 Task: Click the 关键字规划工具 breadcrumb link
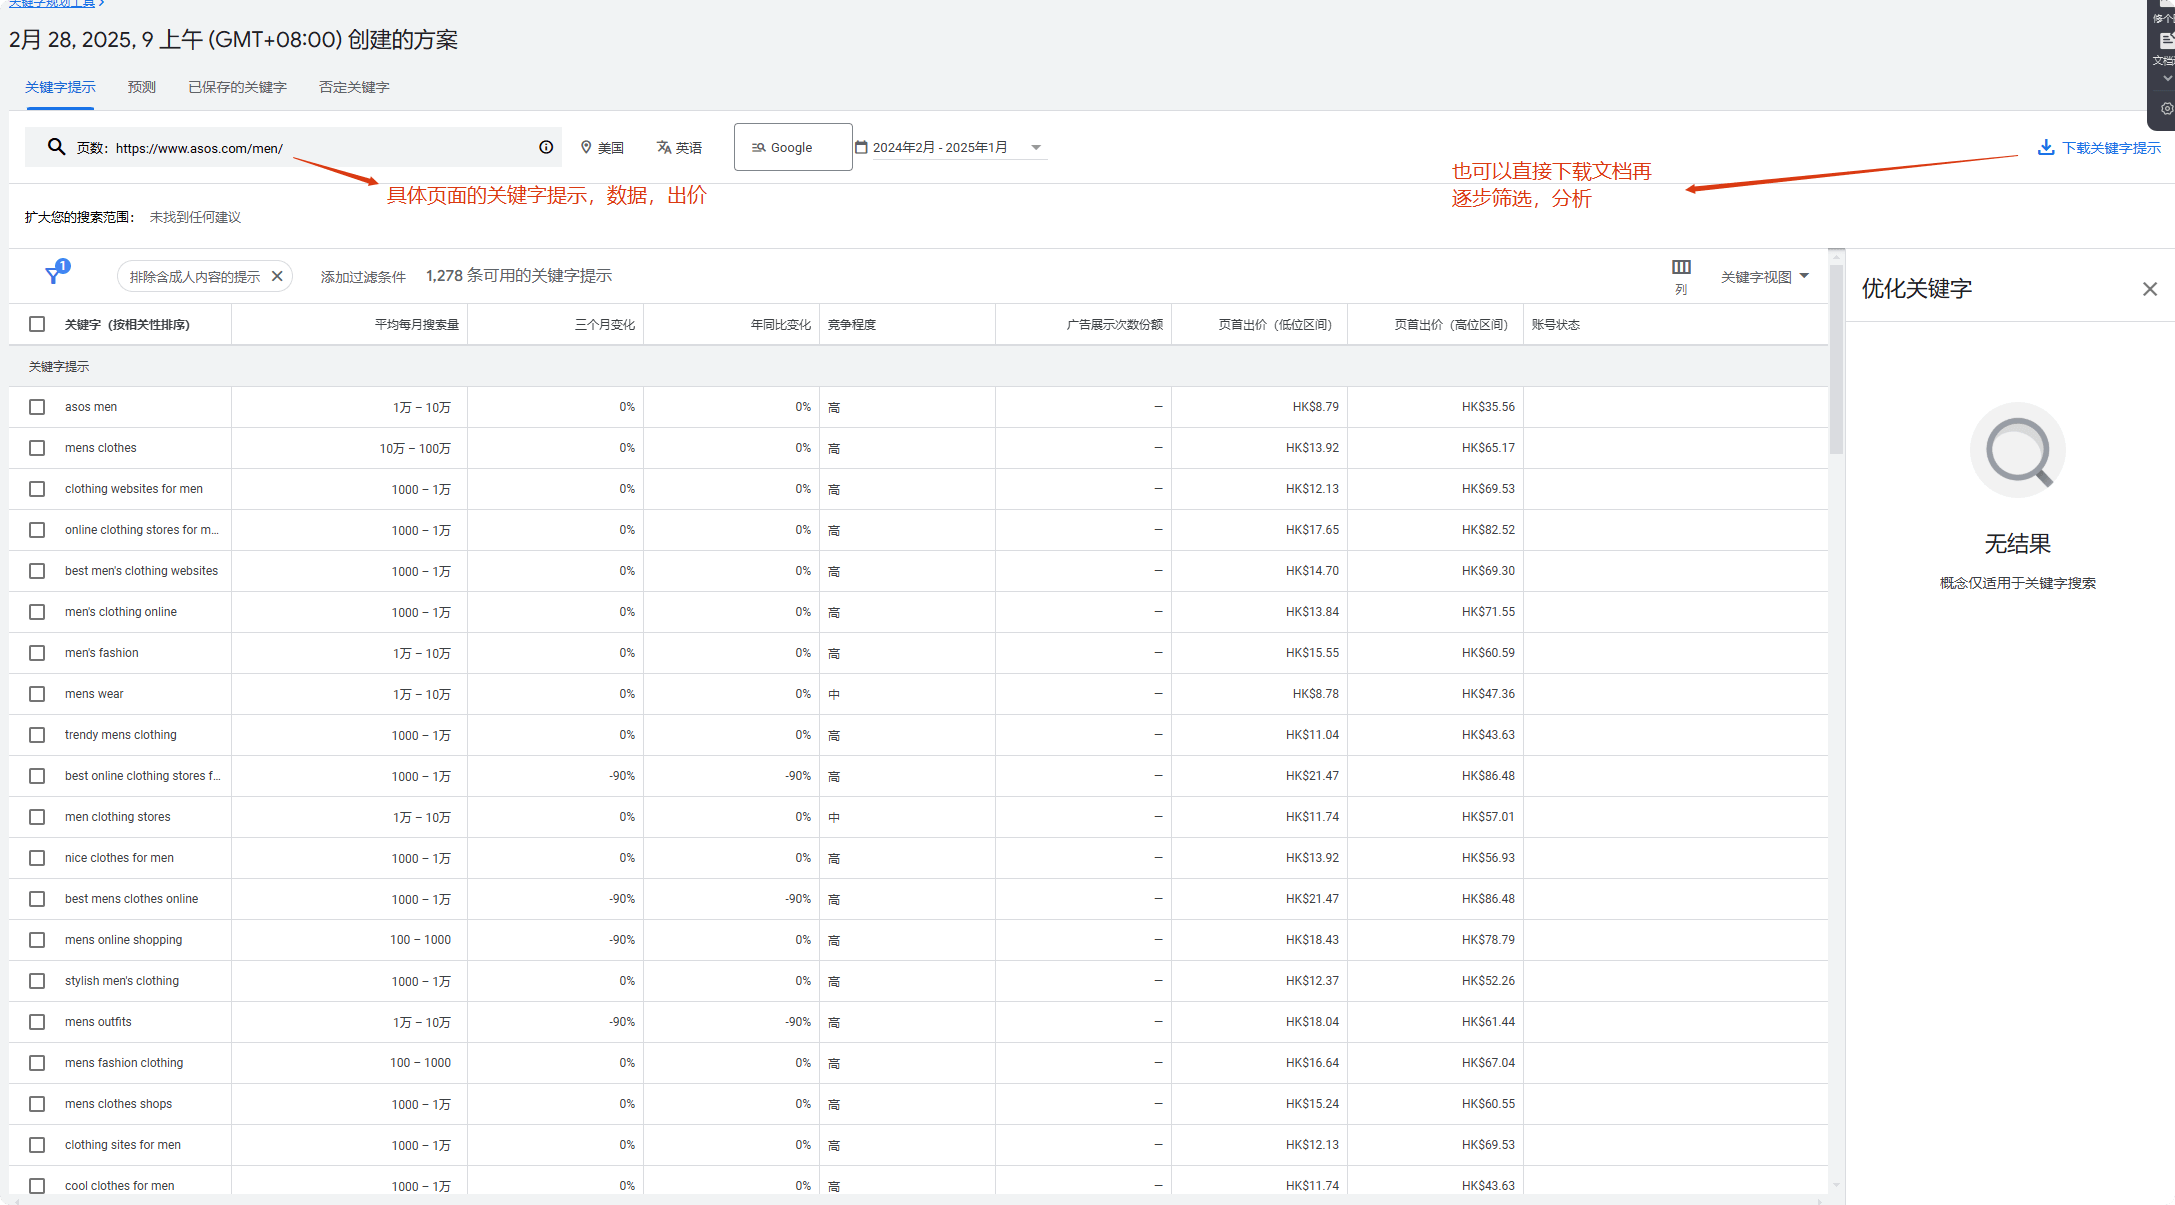[50, 3]
